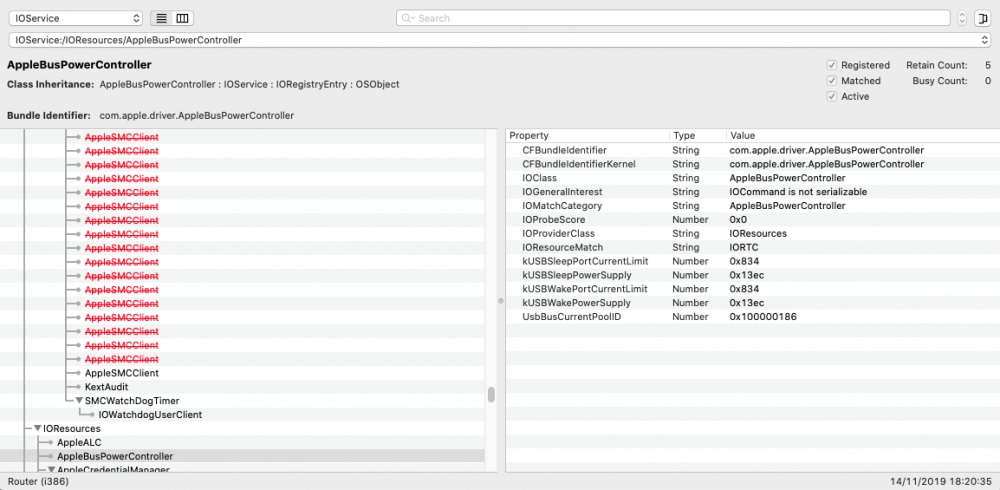This screenshot has width=1000, height=490.
Task: Select the IOResourceMatch property row
Action: pos(753,248)
